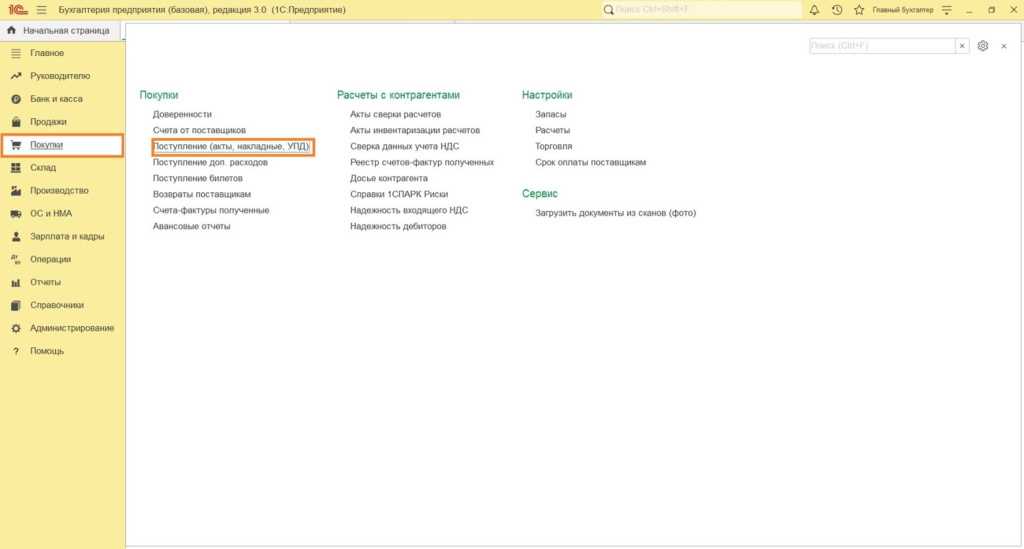This screenshot has height=549, width=1024.
Task: Open Поступление (акты, накладные, УПД)
Action: pyautogui.click(x=231, y=146)
